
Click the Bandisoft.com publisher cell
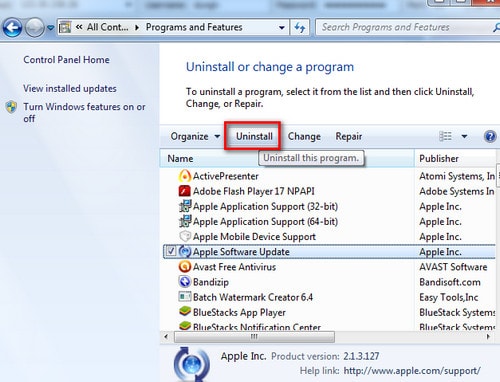[450, 282]
